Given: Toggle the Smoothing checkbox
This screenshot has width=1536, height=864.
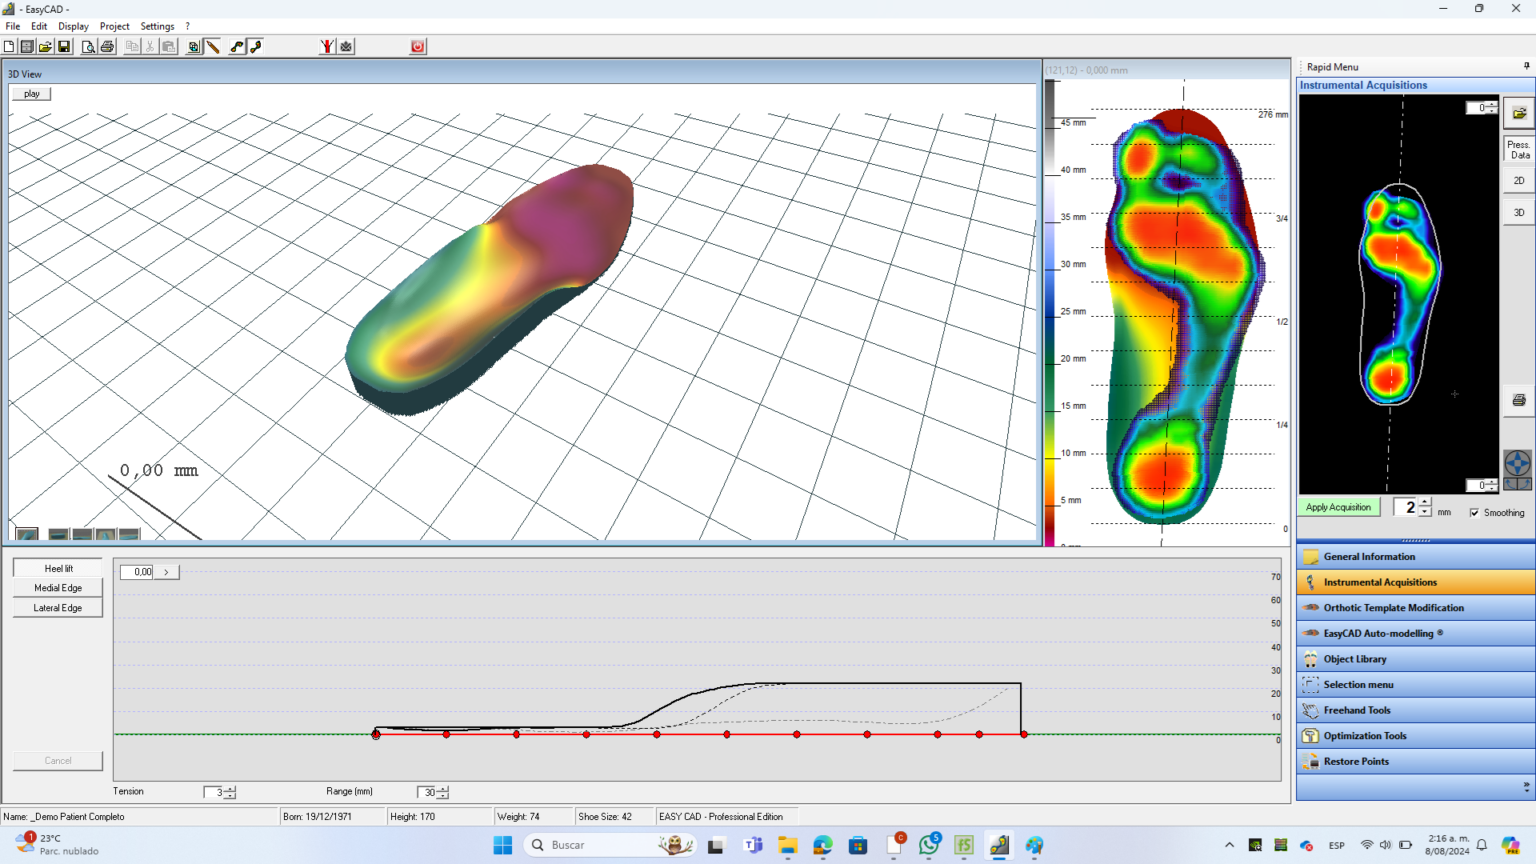Looking at the screenshot, I should [1476, 512].
